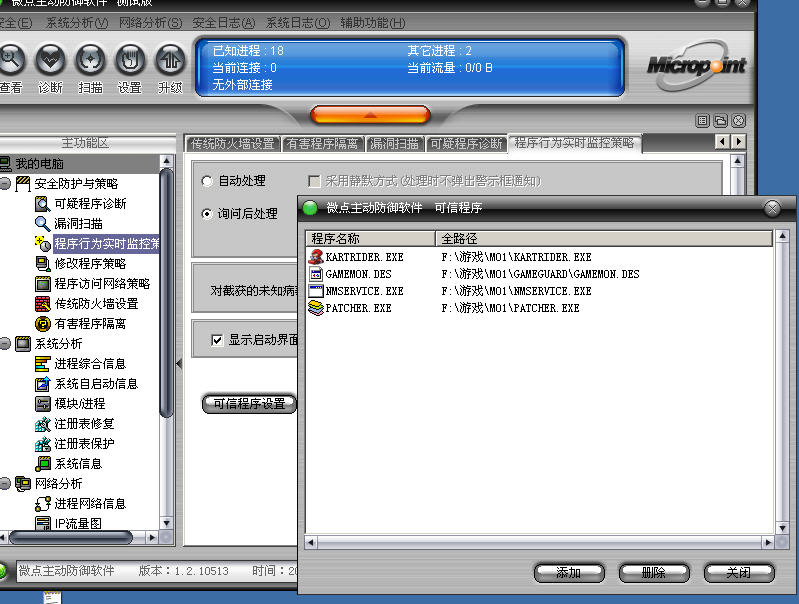Toggle the 采用静默方式 checkbox
This screenshot has width=799, height=604.
314,181
